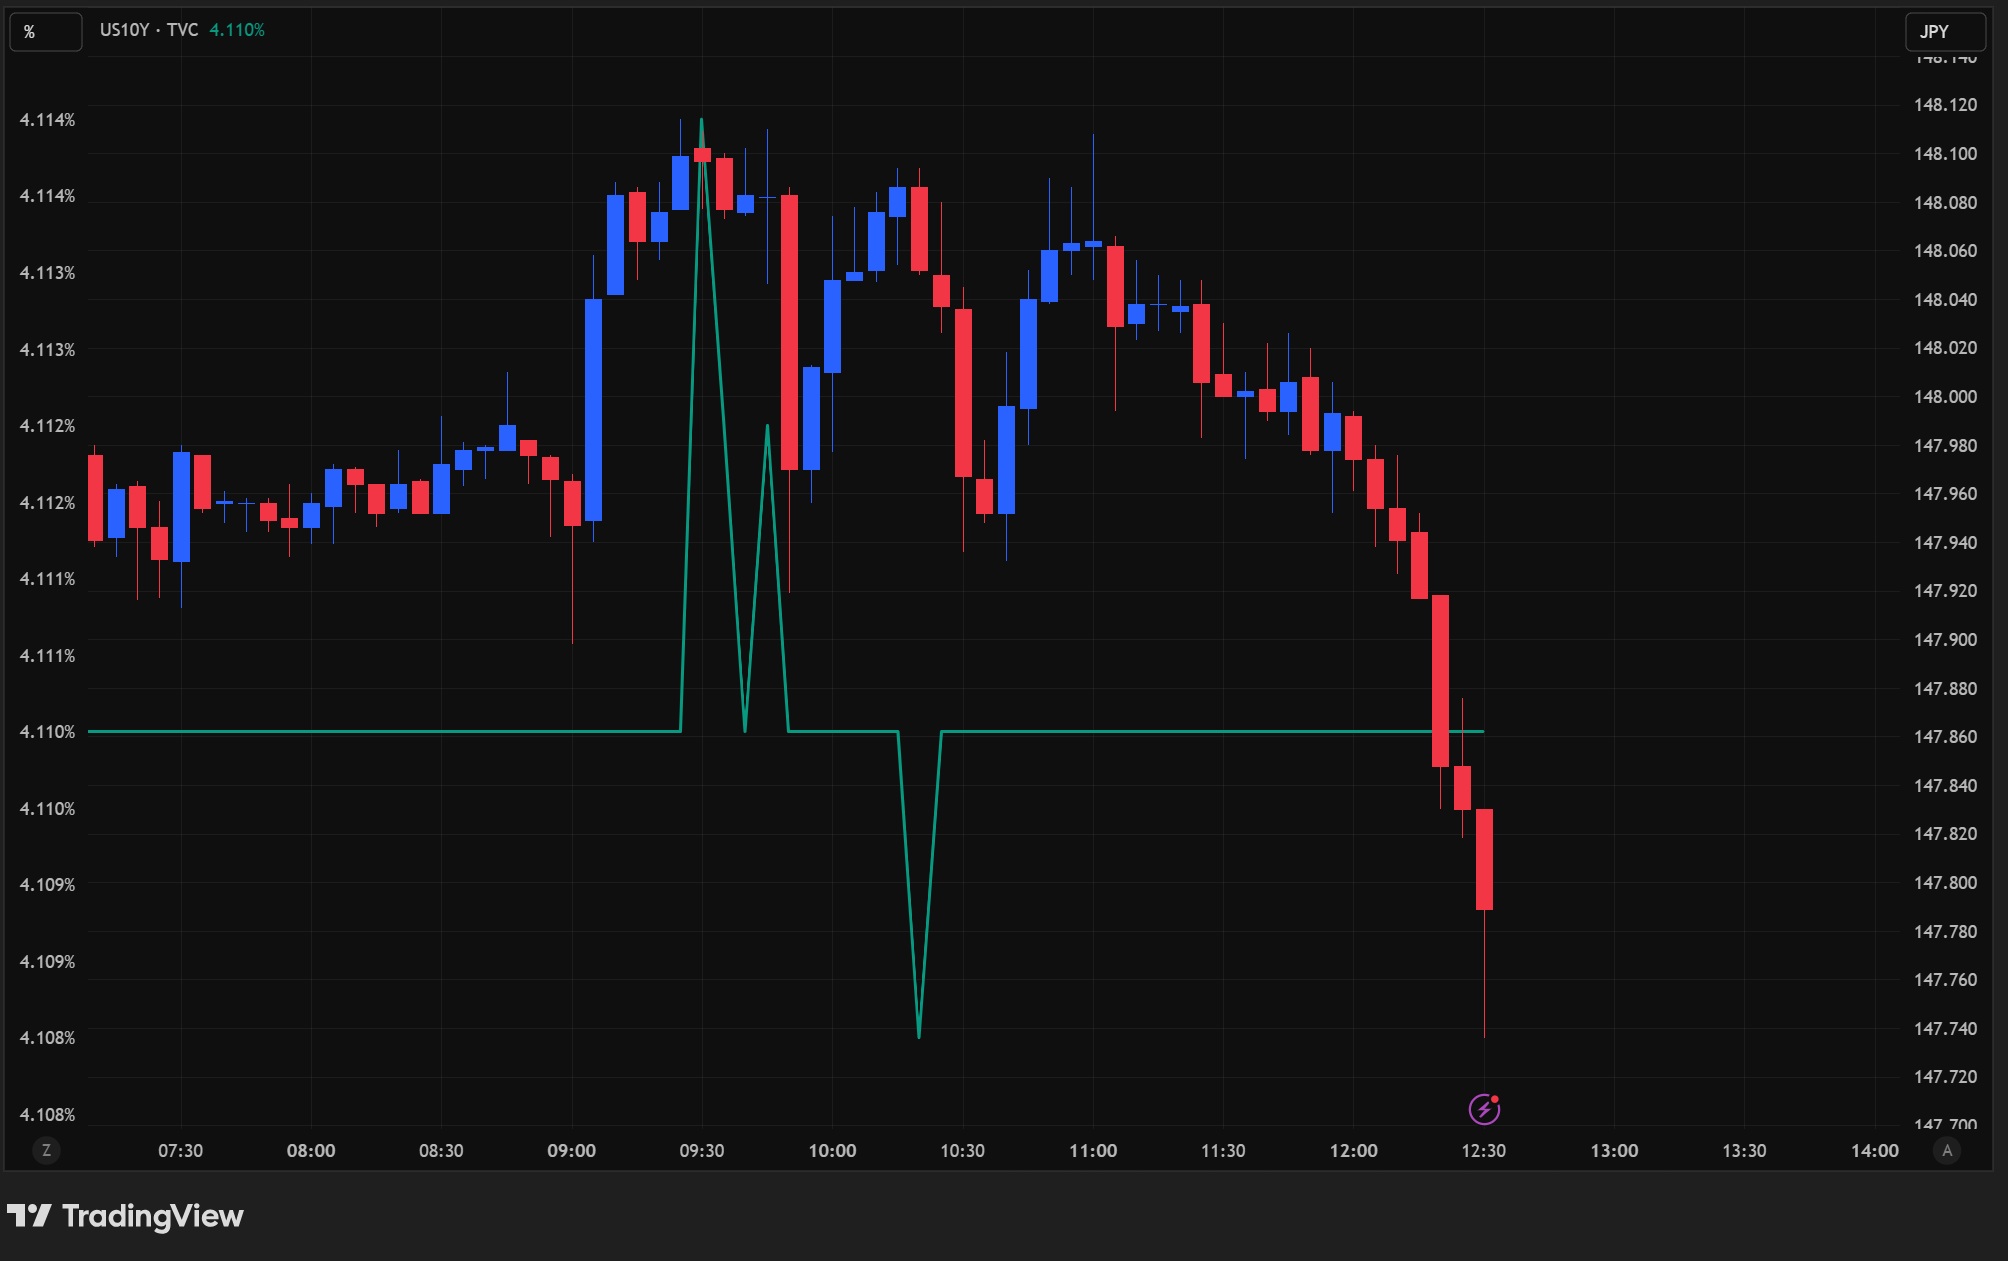Viewport: 2008px width, 1261px height.
Task: Click the 148.000 price scale label
Action: tap(1944, 397)
